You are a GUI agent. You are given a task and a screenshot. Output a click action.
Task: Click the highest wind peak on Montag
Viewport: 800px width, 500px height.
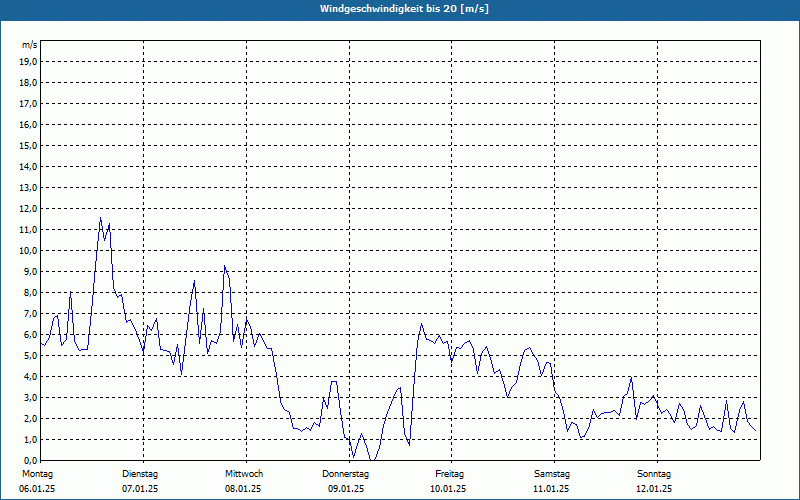click(x=101, y=218)
